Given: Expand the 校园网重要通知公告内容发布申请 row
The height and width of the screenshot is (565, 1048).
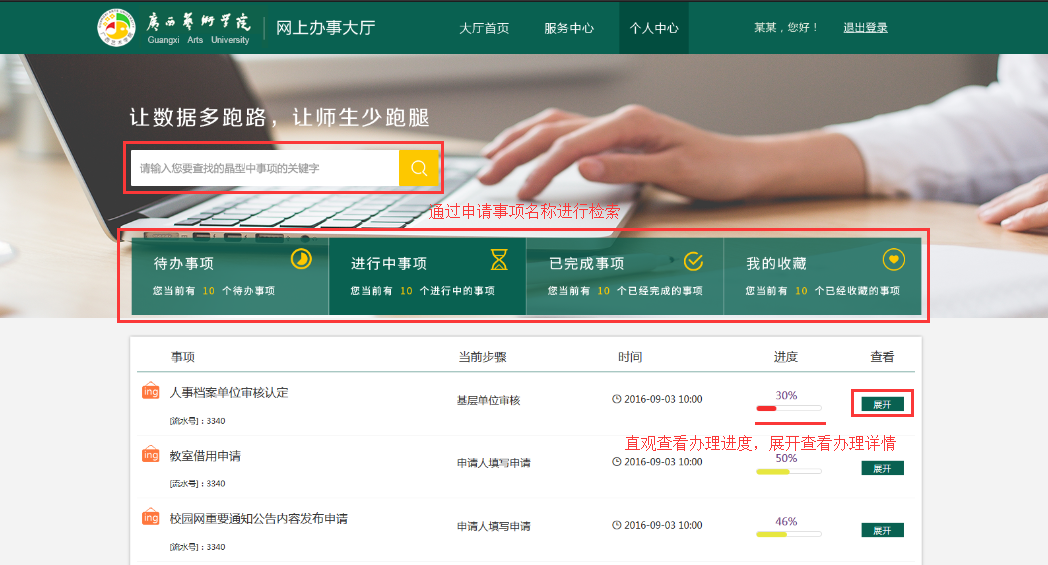Looking at the screenshot, I should 882,530.
